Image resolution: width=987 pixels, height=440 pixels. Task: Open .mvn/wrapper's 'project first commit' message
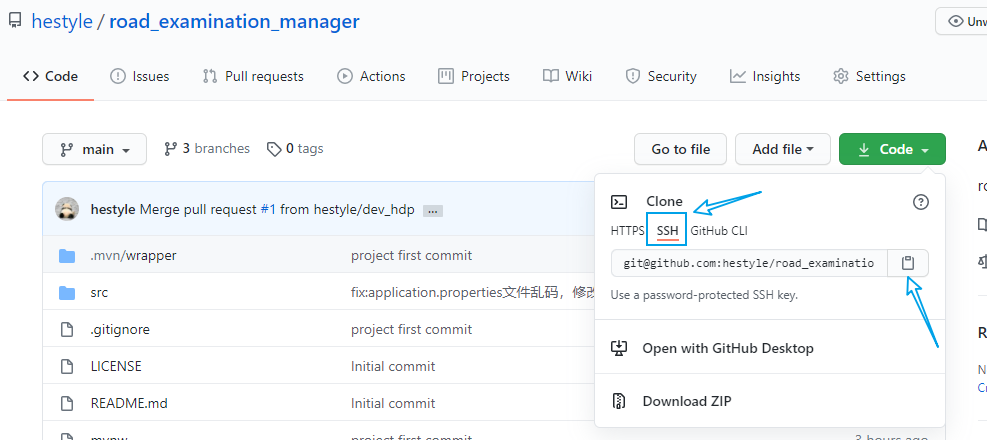[x=412, y=255]
